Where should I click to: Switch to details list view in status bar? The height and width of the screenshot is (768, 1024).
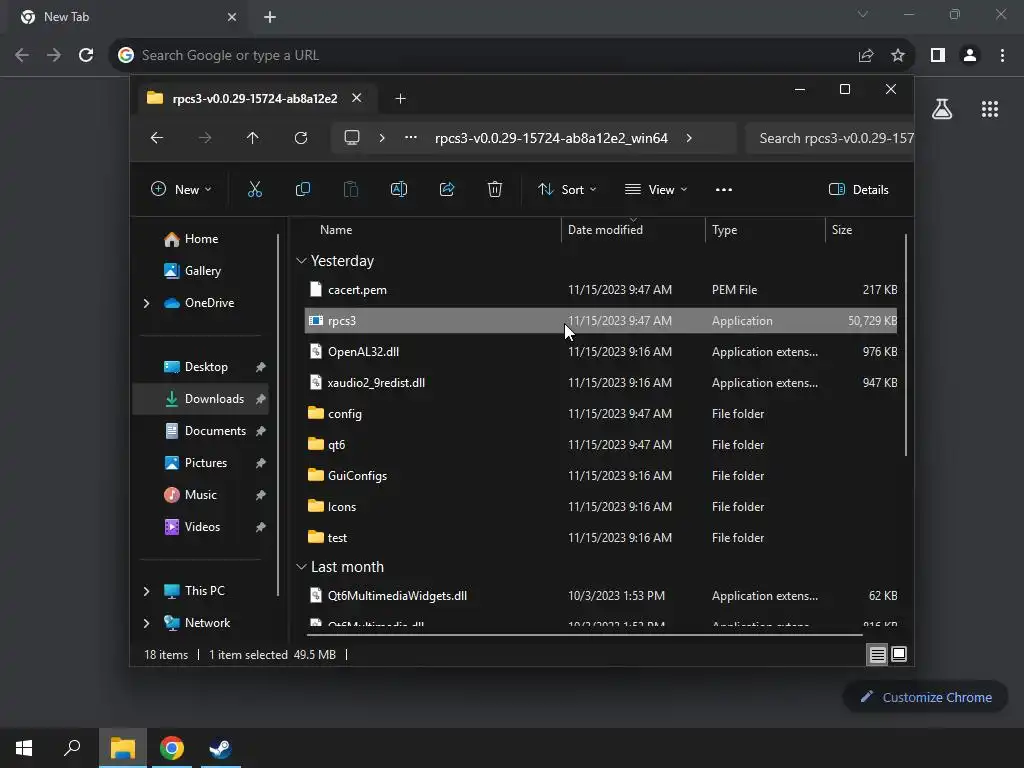pos(878,654)
